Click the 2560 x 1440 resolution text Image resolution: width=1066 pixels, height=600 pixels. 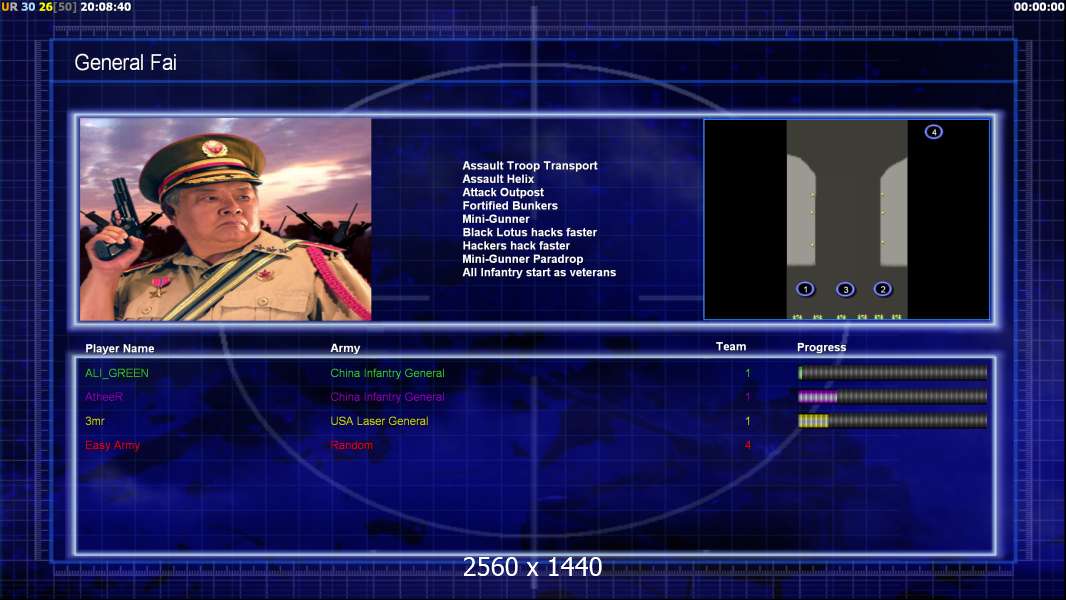(532, 567)
